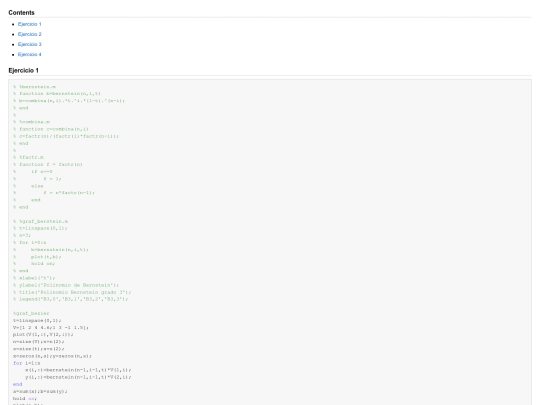This screenshot has width=540, height=405.
Task: Click the 'y(i,:)=bernstein(n-1,i-1,t)*V(2,i);' line
Action: [78, 377]
